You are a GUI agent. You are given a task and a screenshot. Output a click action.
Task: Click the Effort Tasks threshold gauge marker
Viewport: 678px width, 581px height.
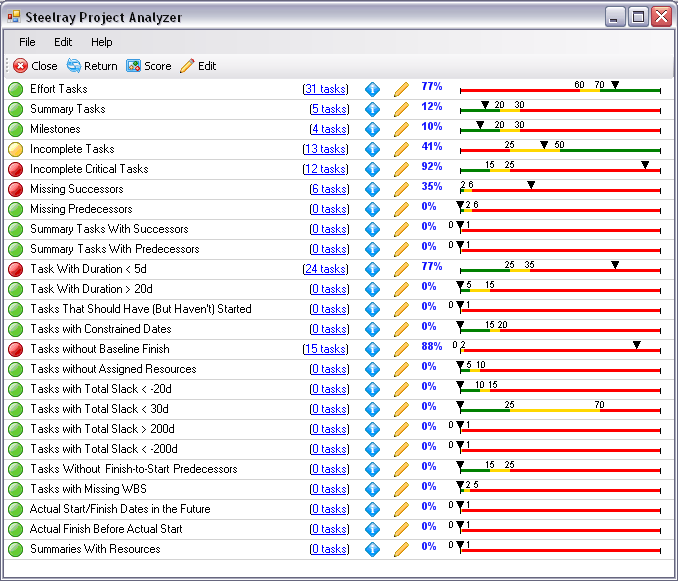tap(615, 85)
